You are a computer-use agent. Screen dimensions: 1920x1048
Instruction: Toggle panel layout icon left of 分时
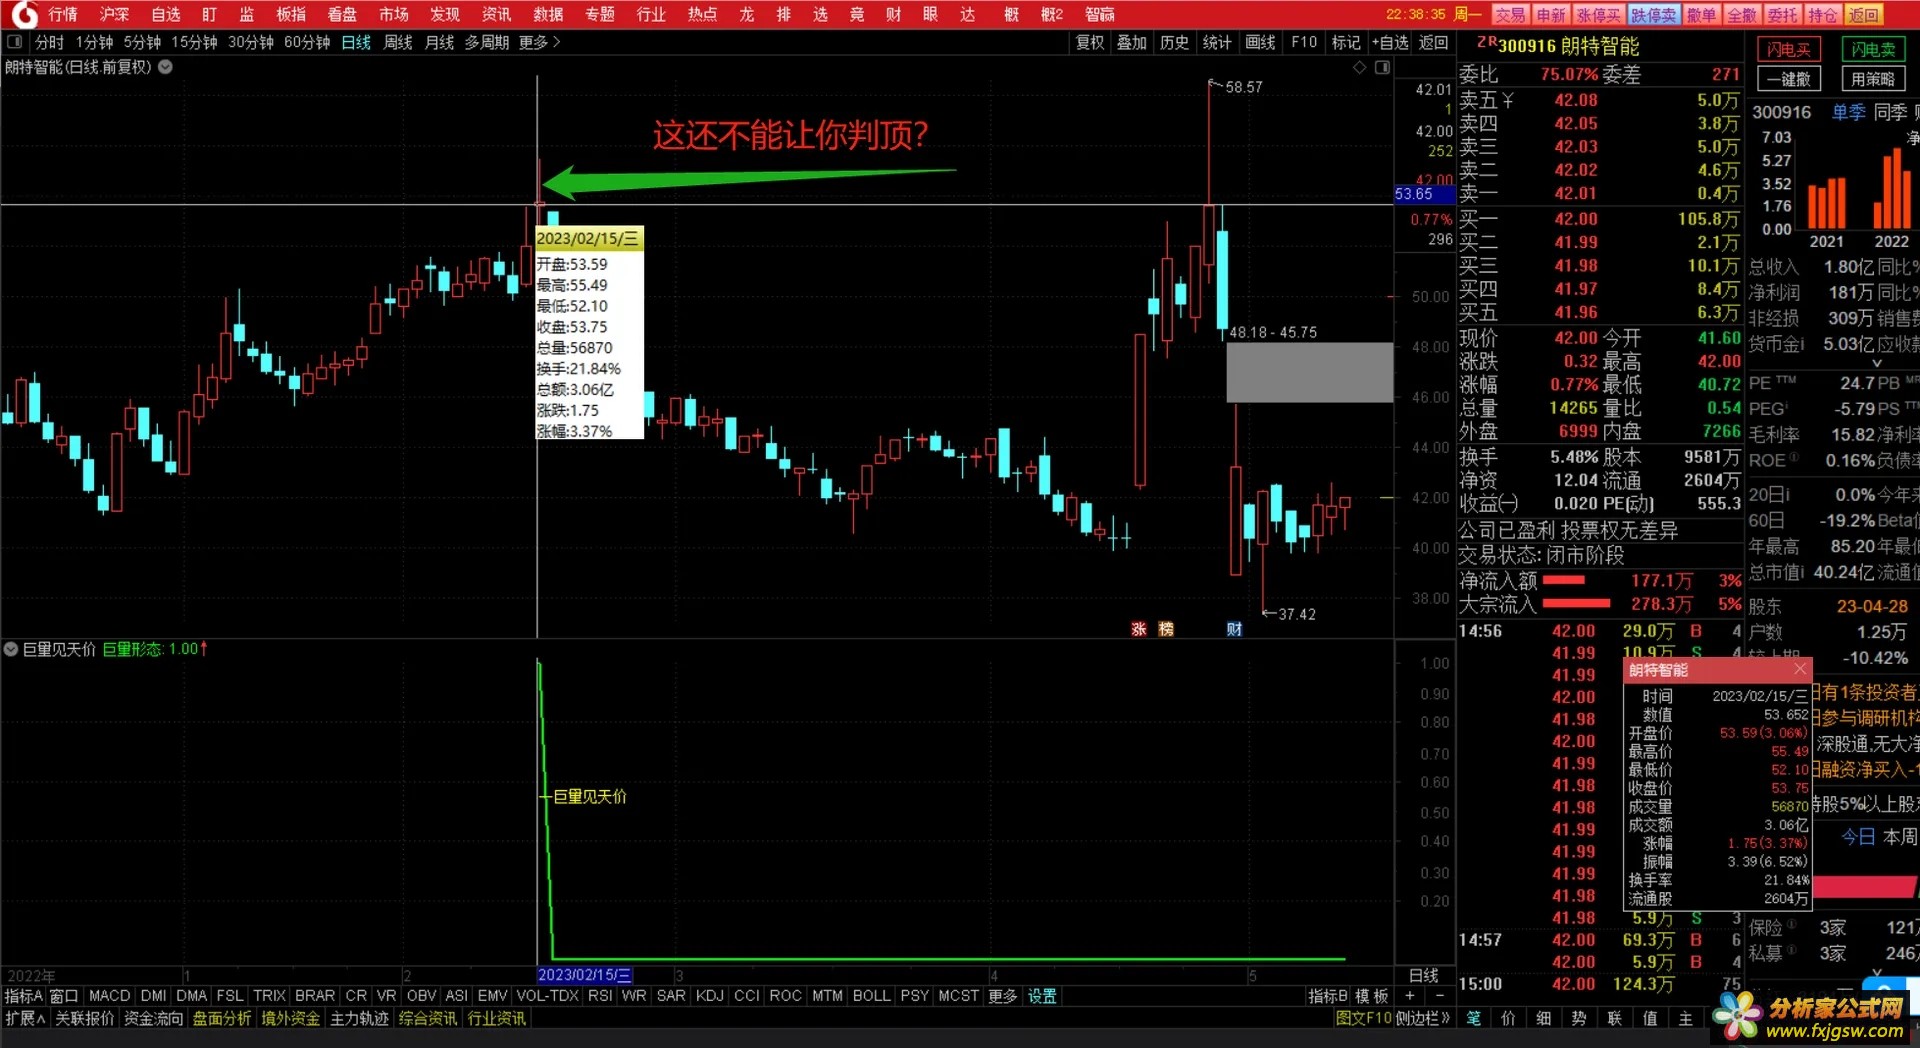pyautogui.click(x=14, y=42)
